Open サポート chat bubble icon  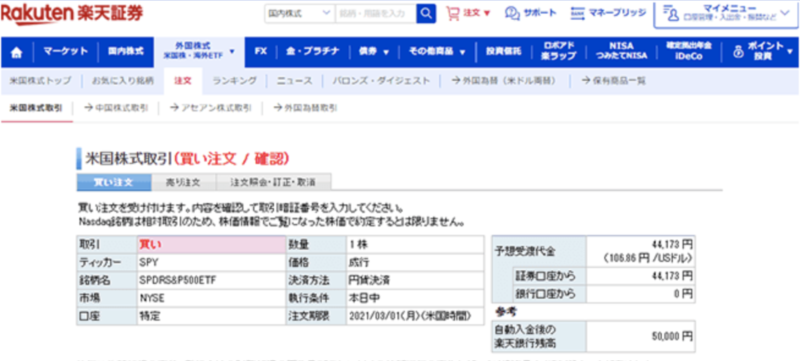coord(512,13)
